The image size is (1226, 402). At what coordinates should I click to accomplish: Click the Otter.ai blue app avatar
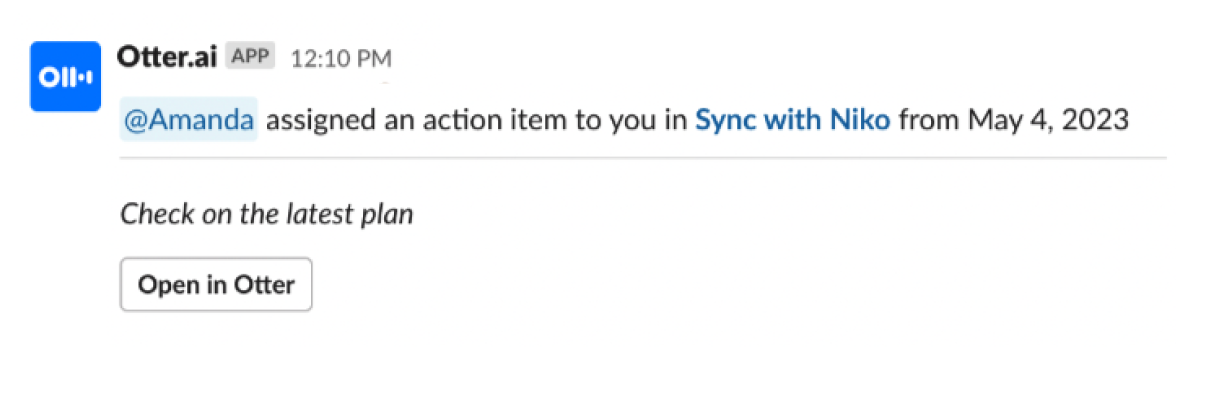click(65, 76)
